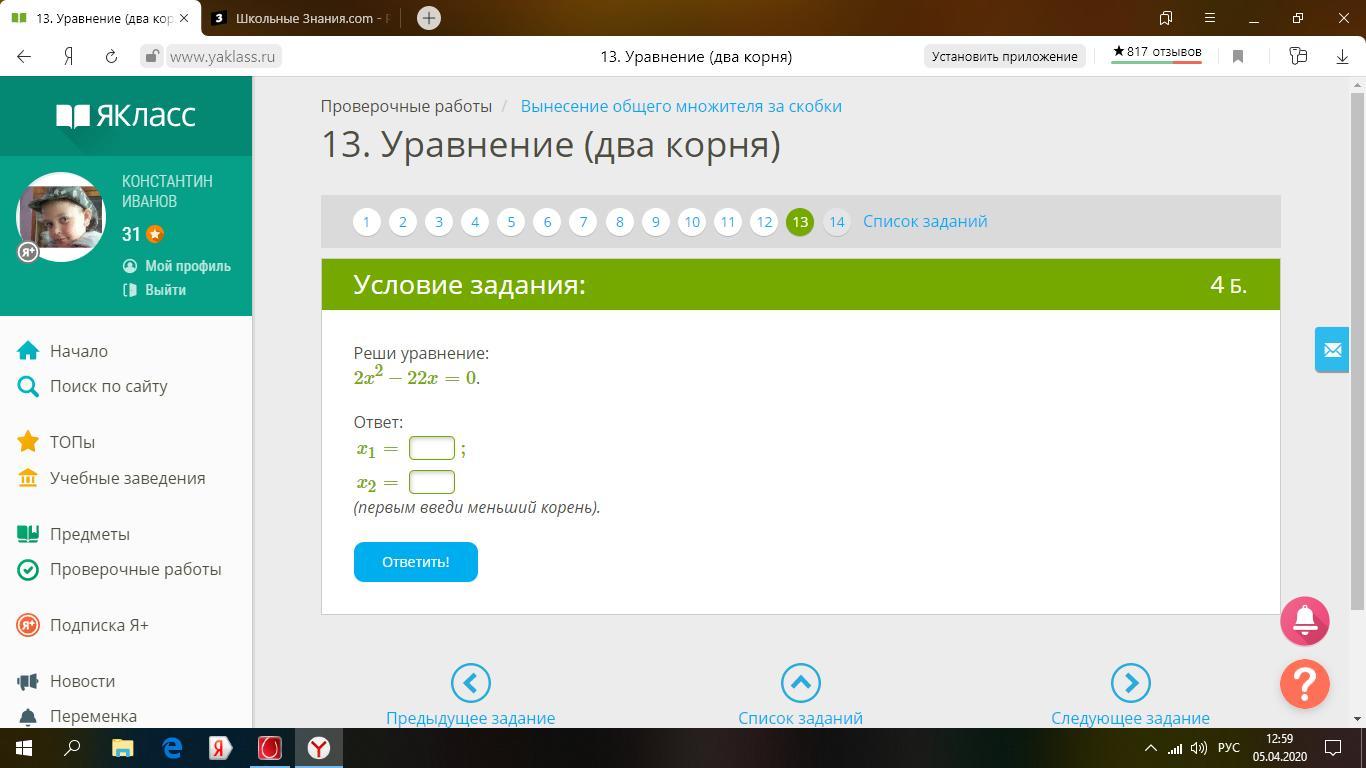The image size is (1366, 768).
Task: Open File Explorer from the Windows taskbar
Action: 122,747
